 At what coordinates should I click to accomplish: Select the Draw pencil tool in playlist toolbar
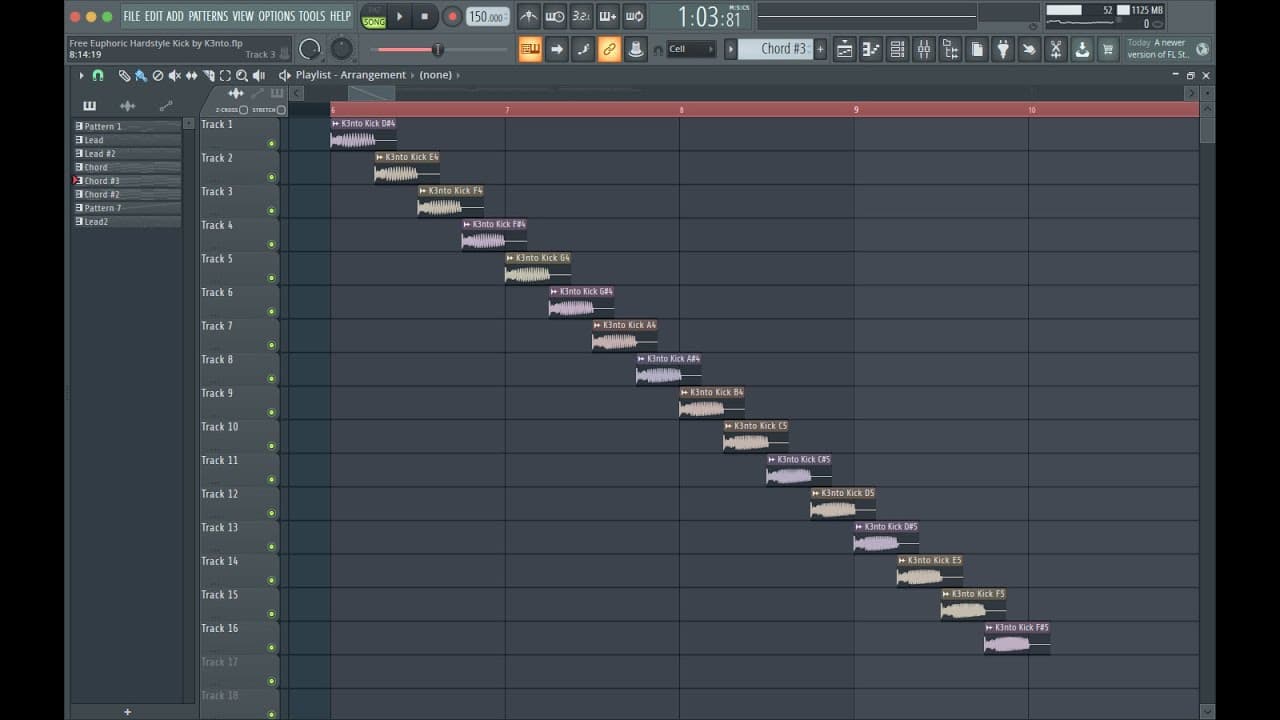tap(124, 75)
